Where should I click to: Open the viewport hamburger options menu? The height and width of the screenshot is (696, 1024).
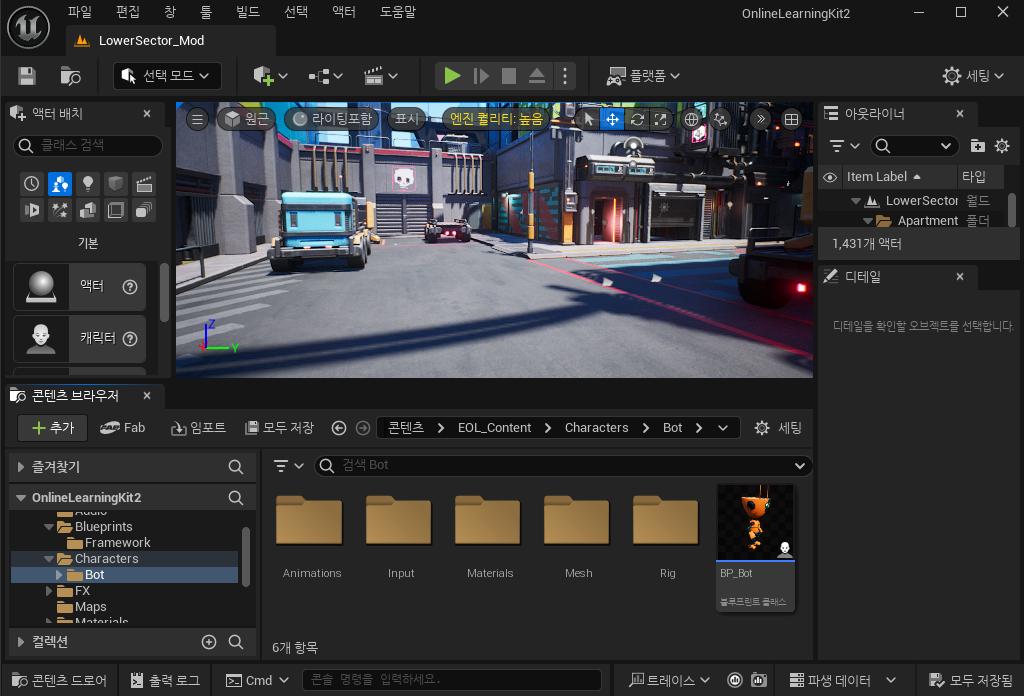pyautogui.click(x=198, y=119)
